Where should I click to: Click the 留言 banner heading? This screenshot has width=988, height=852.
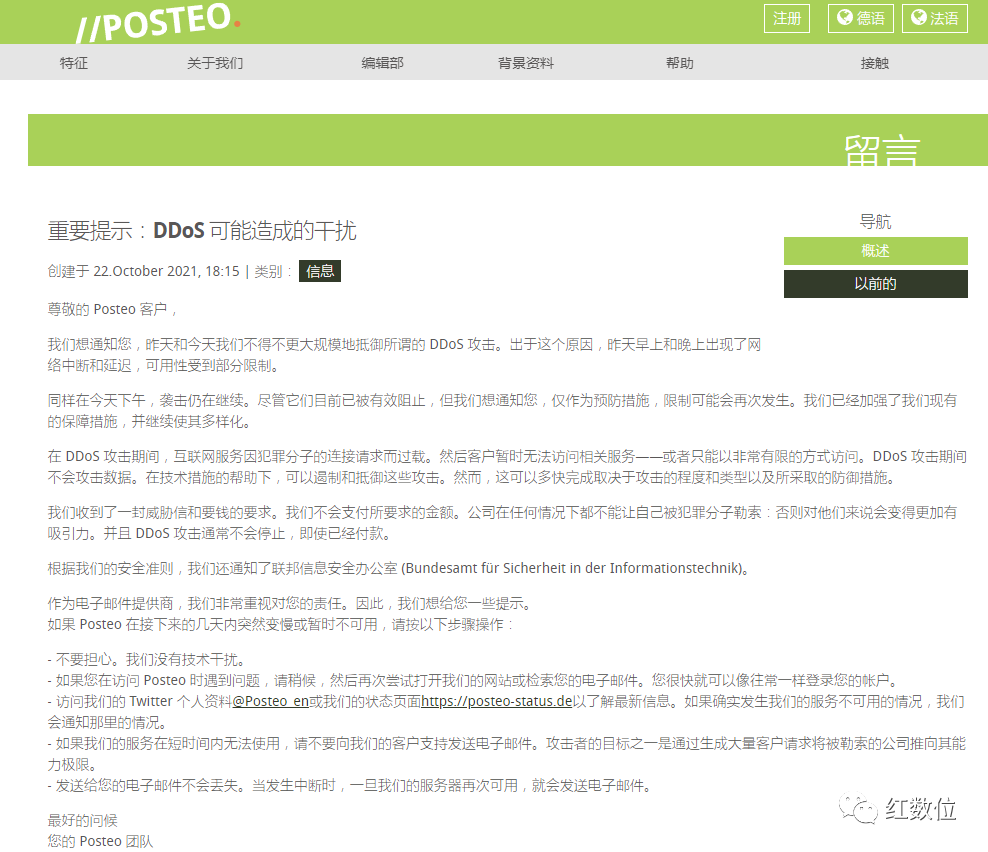click(x=882, y=151)
